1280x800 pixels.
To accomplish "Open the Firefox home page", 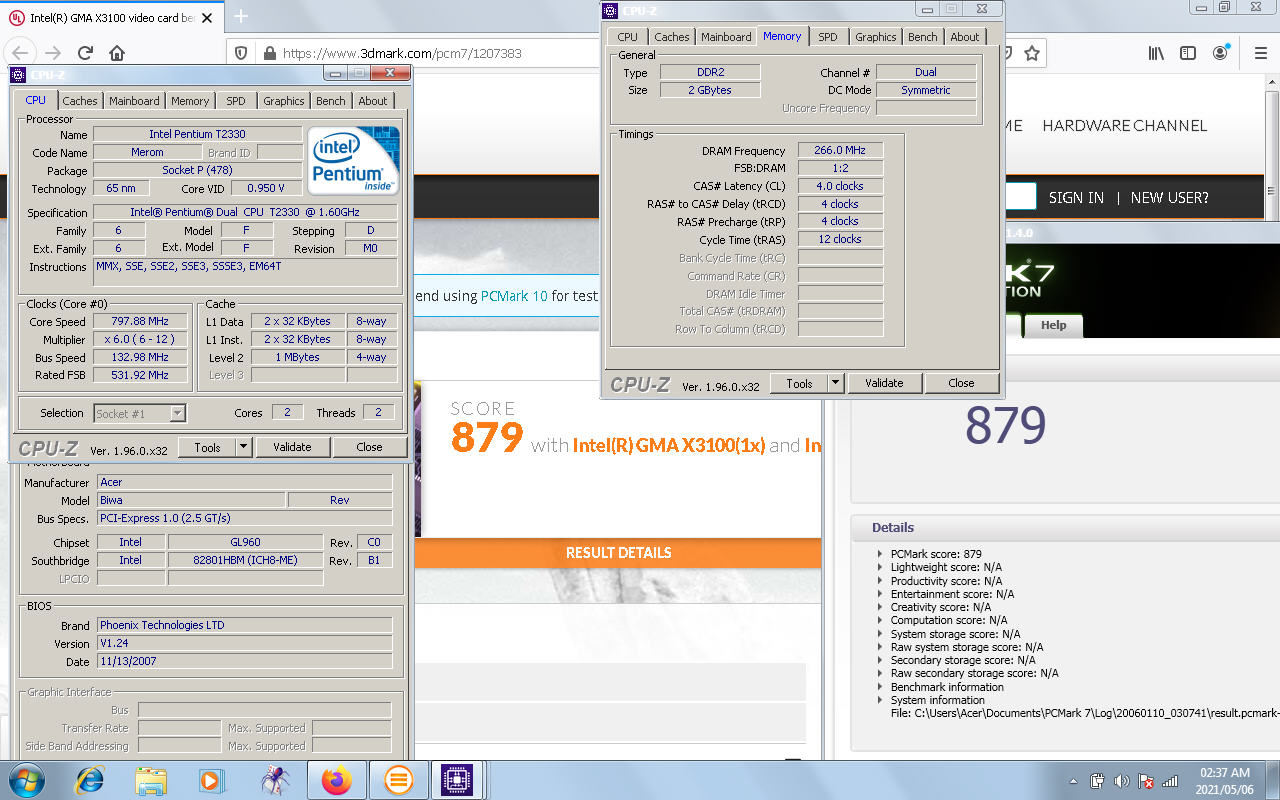I will click(x=117, y=53).
